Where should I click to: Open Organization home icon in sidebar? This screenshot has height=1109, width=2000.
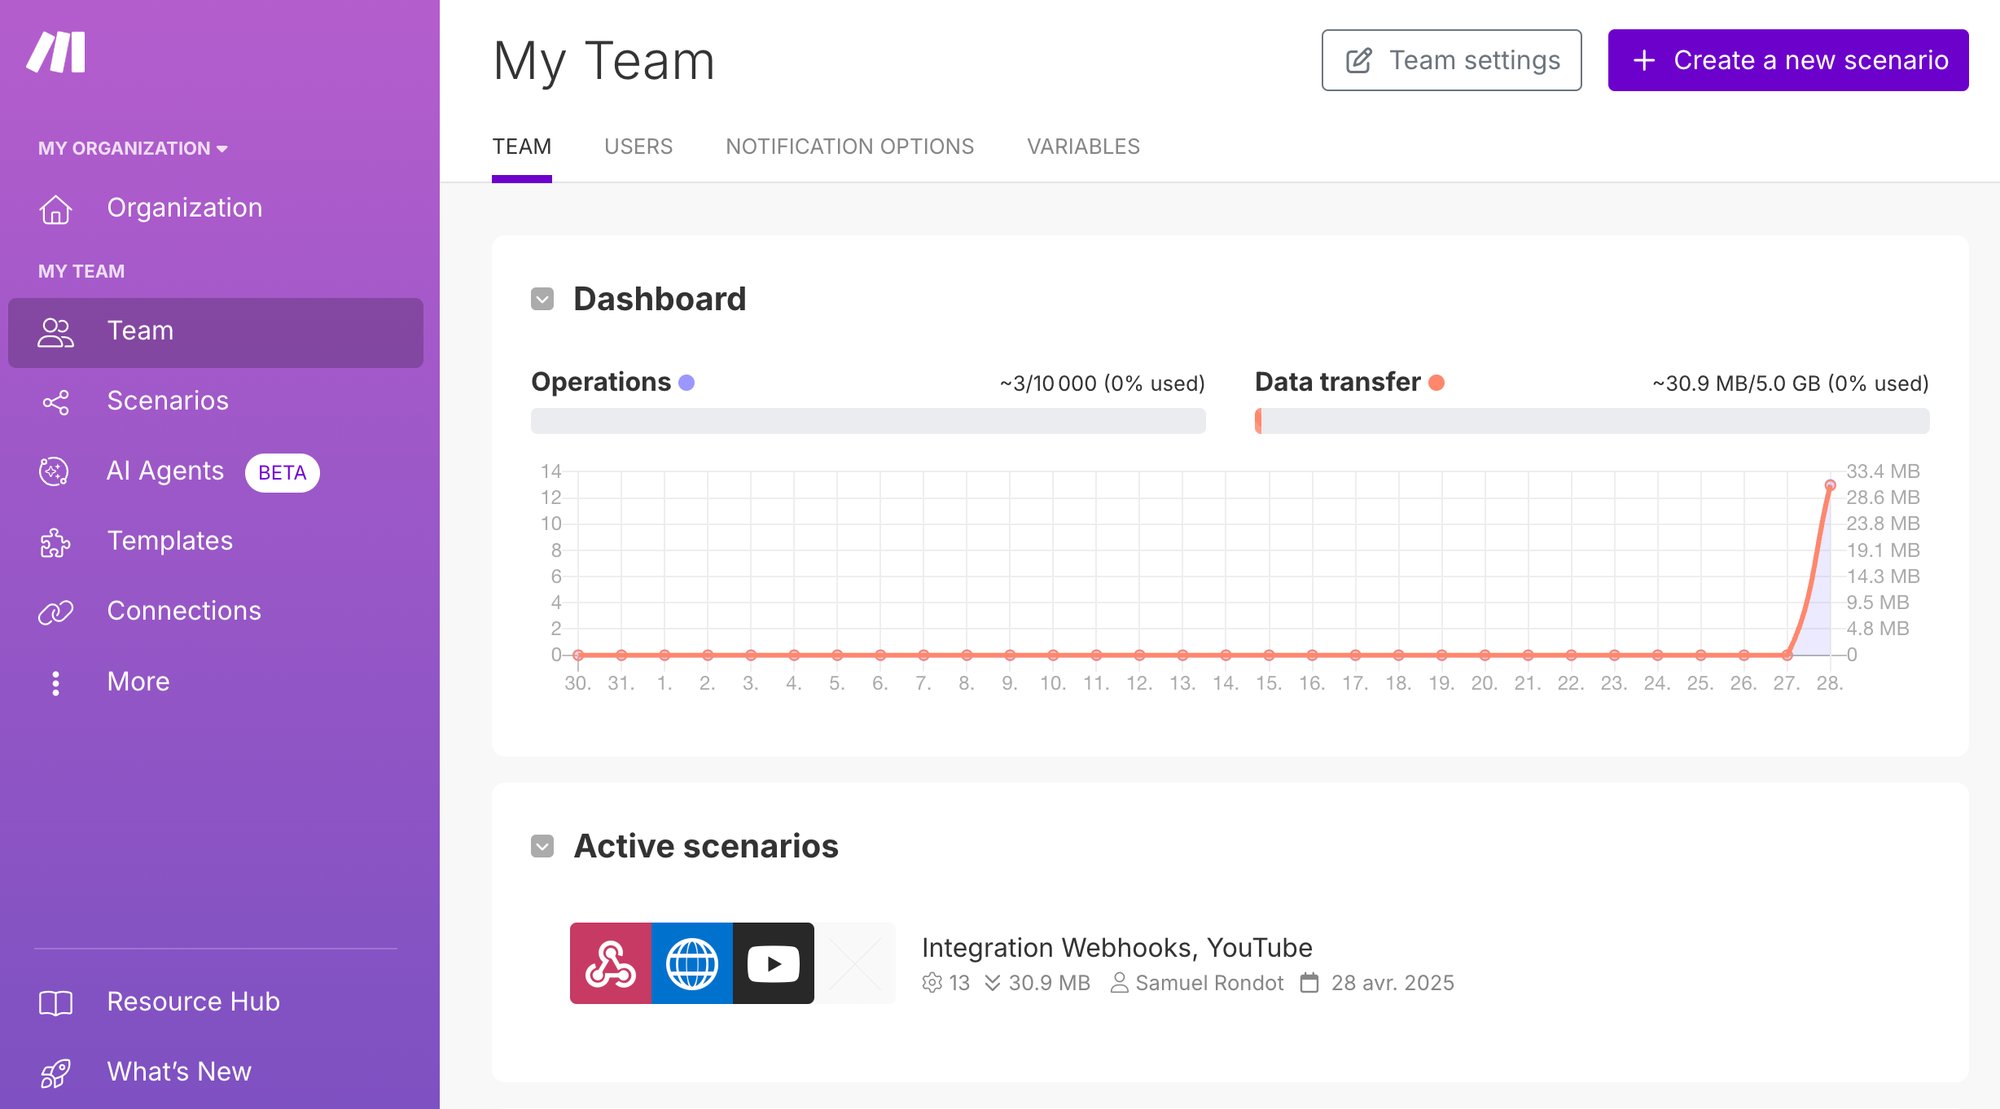click(56, 209)
